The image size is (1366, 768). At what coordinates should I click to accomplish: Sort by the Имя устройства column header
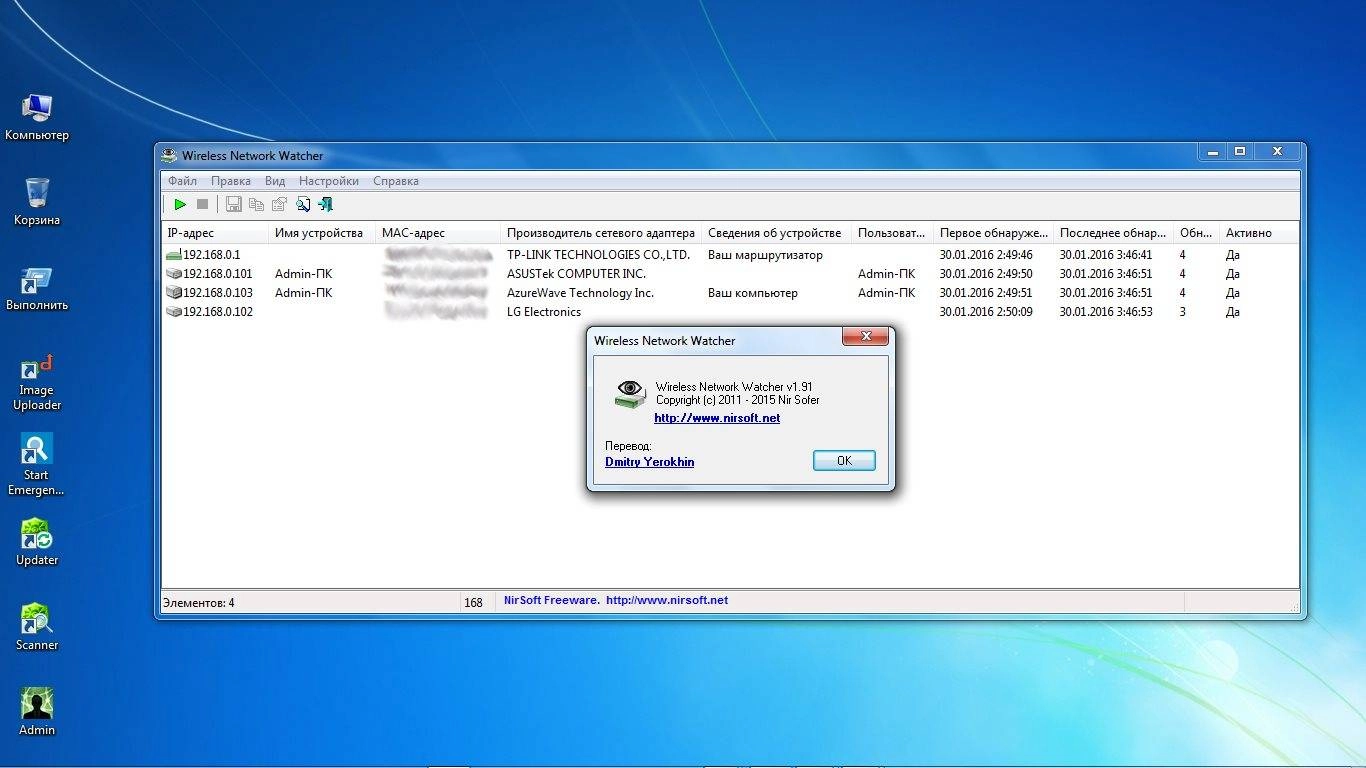322,233
